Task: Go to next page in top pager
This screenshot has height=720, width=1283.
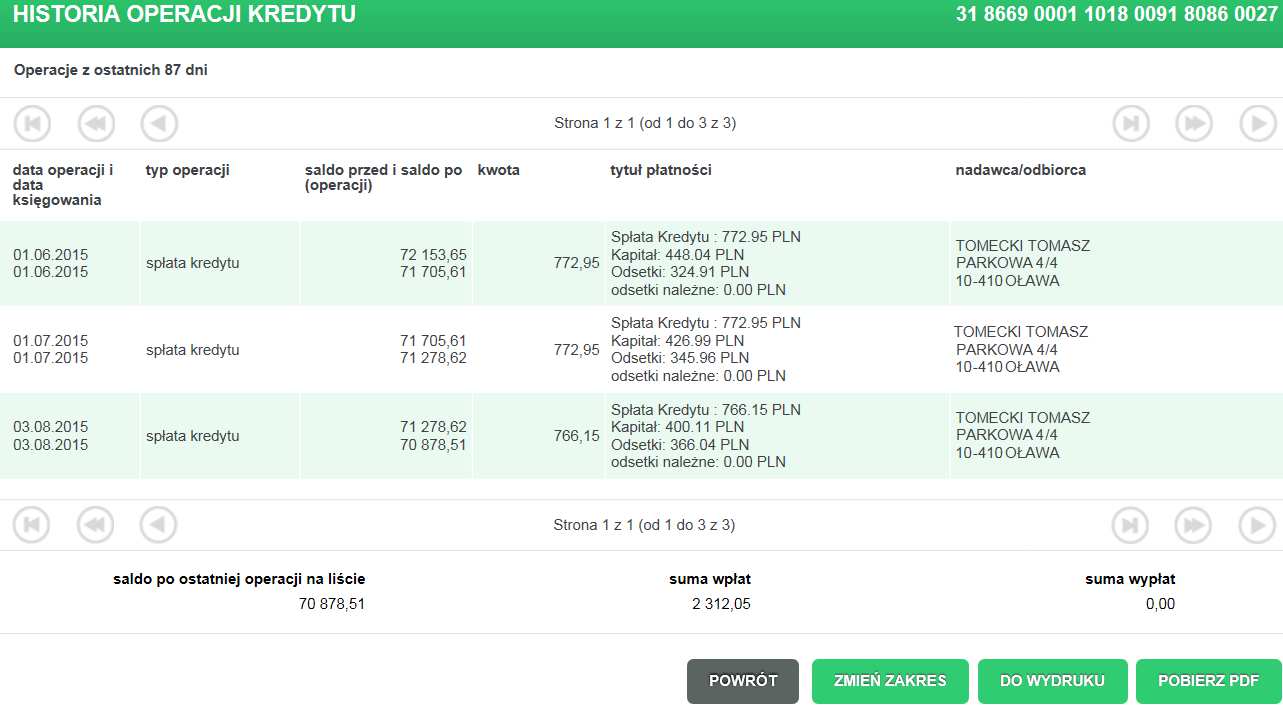Action: 1258,124
